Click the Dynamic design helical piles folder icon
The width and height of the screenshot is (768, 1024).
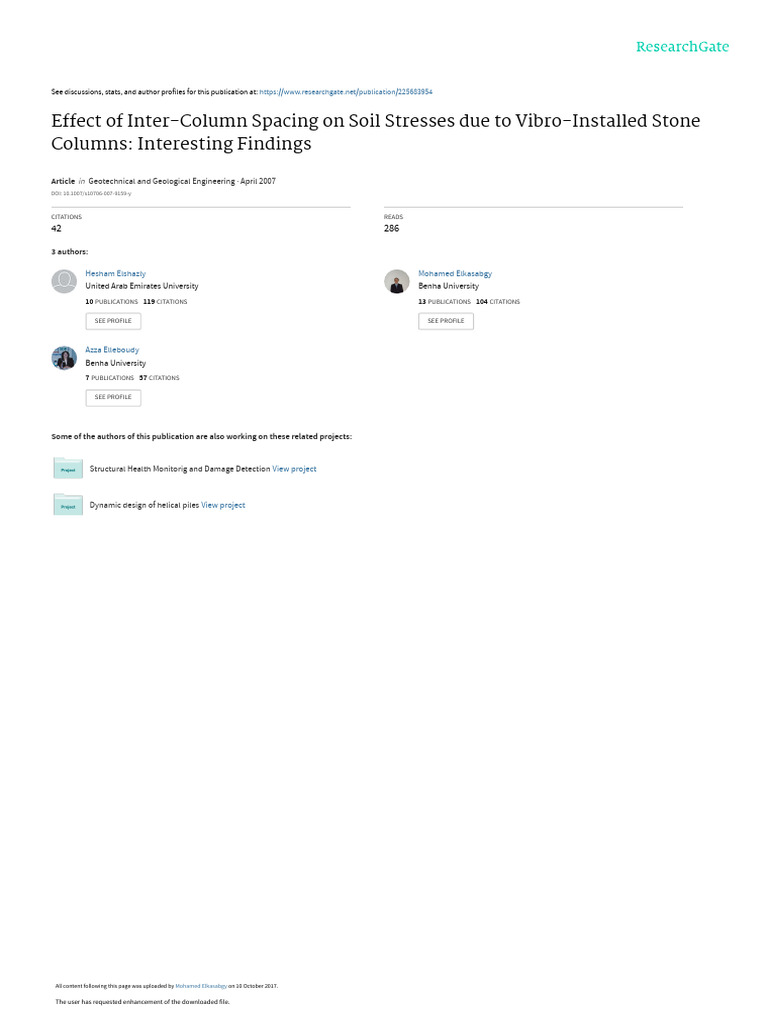point(68,505)
